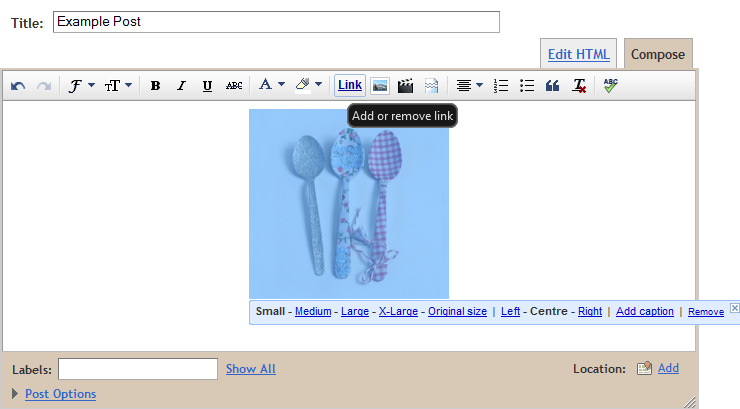The height and width of the screenshot is (409, 740).
Task: Expand Post Options with the triangle
Action: [15, 393]
